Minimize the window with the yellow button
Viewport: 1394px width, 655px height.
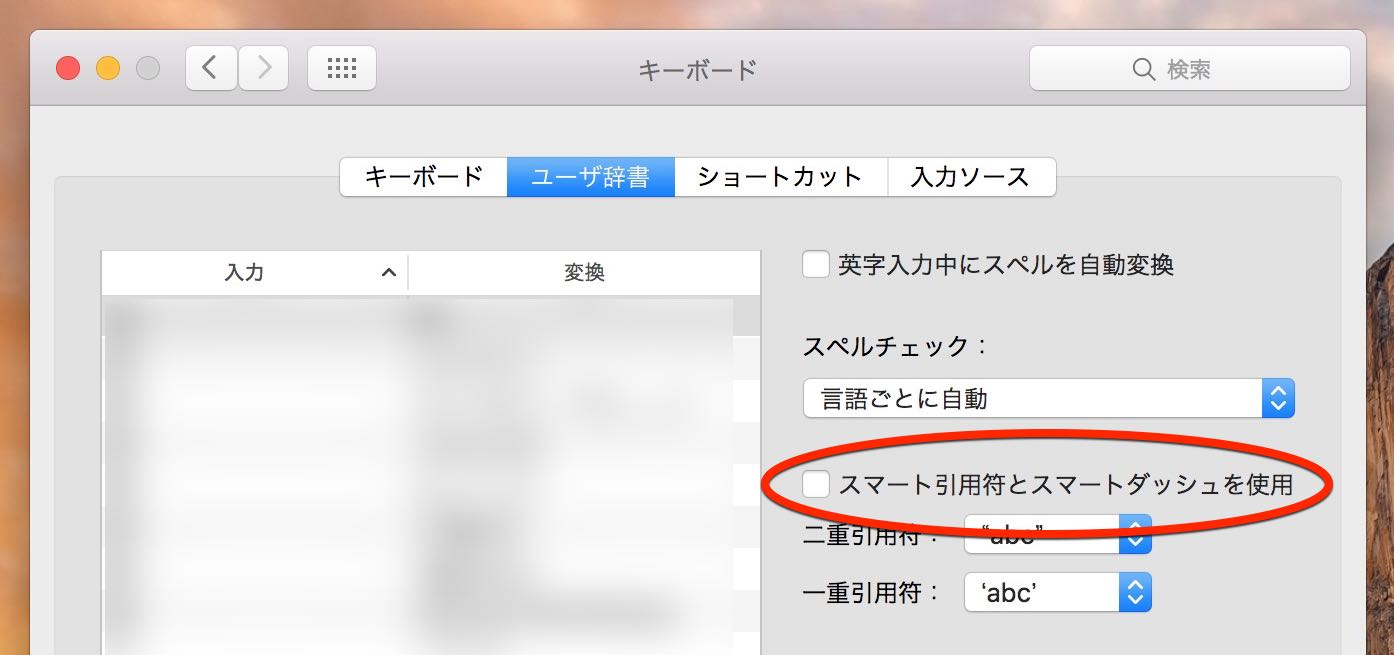point(108,68)
